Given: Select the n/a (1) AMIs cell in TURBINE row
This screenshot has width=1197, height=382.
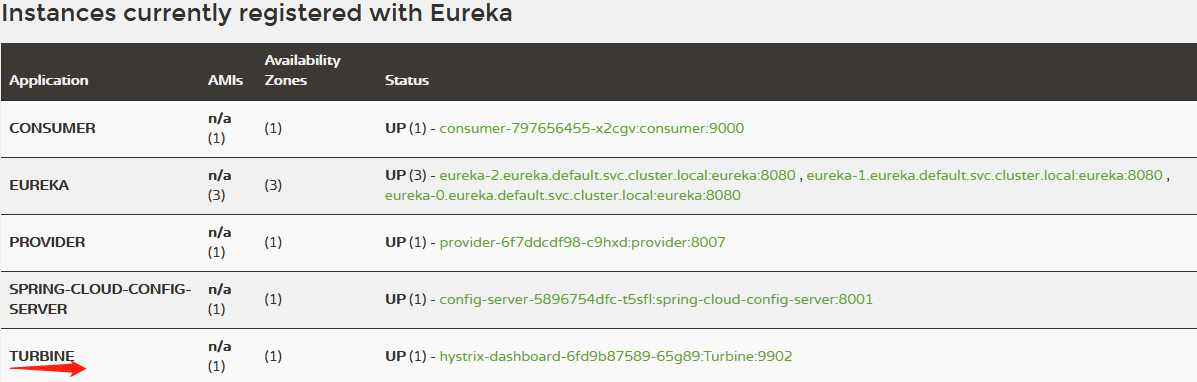Looking at the screenshot, I should 219,356.
